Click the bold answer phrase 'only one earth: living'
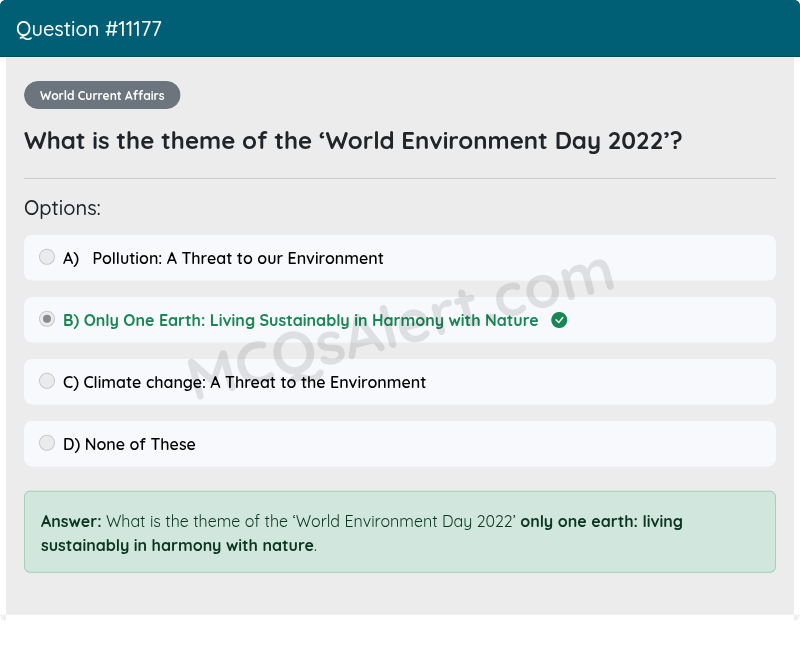This screenshot has height=645, width=800. (x=601, y=522)
